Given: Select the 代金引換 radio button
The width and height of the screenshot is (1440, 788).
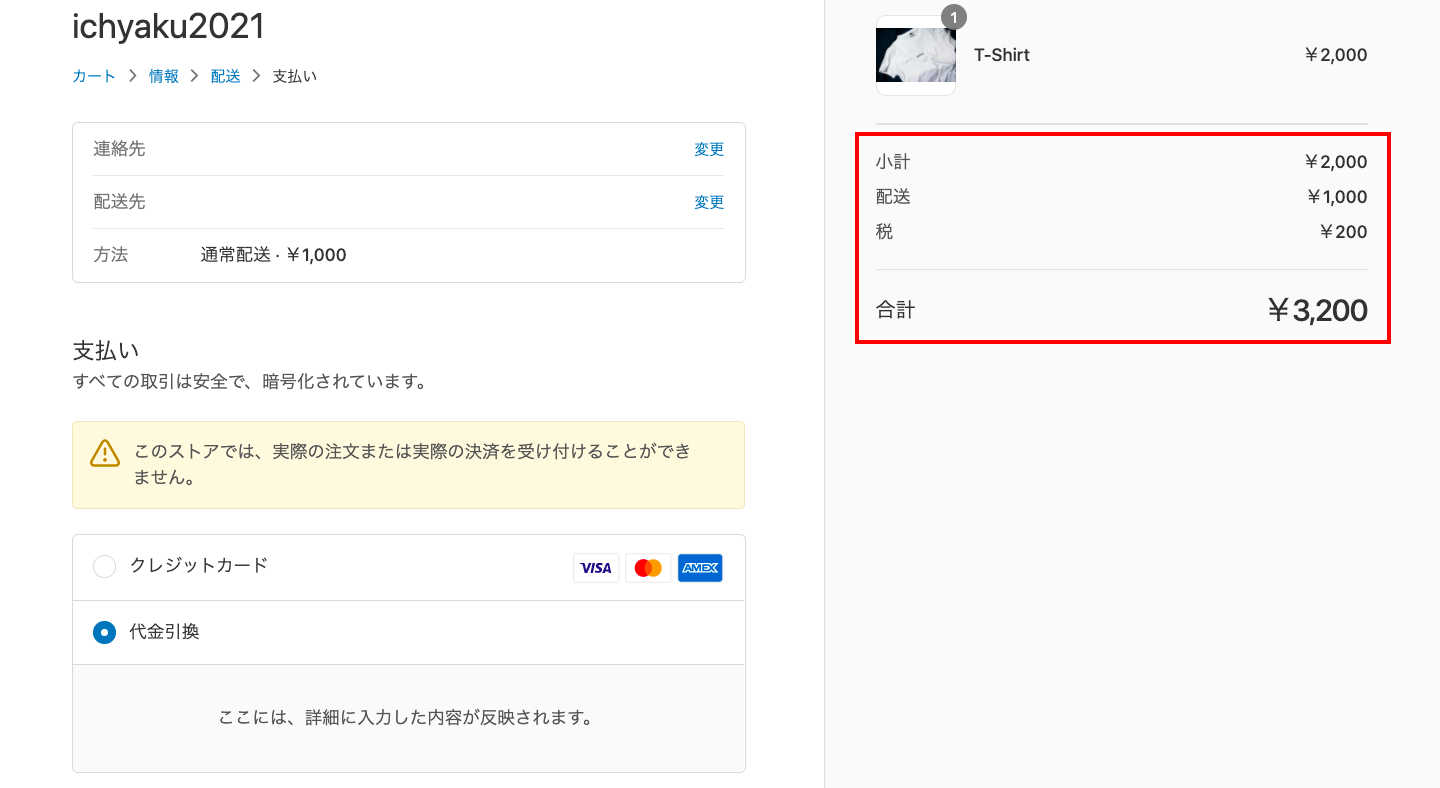Looking at the screenshot, I should [x=104, y=632].
